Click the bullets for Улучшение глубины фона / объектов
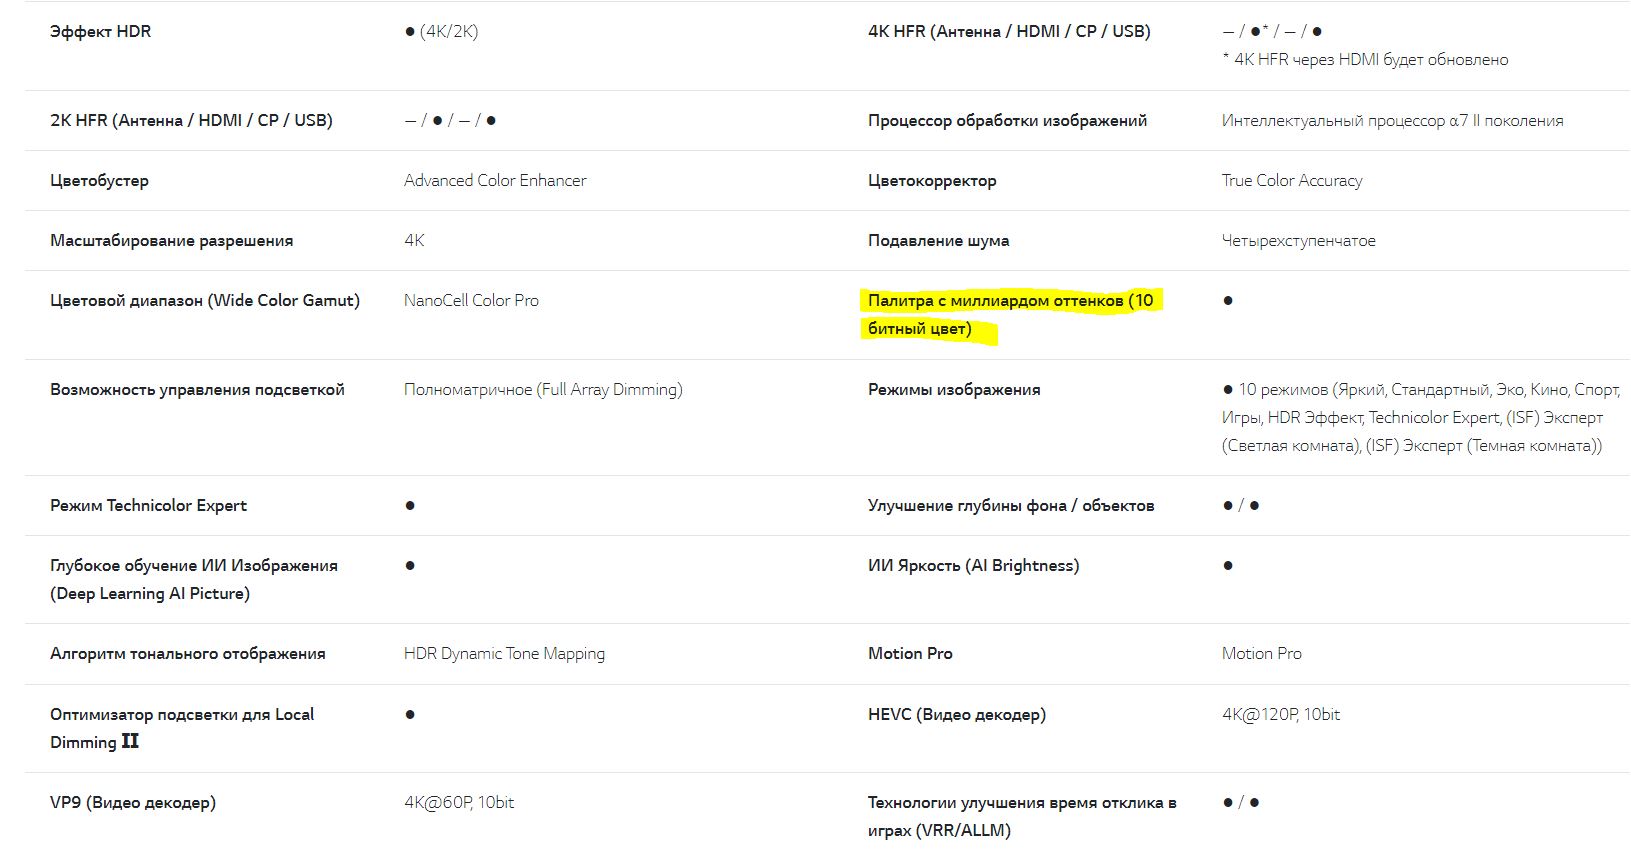Viewport: 1631px width, 859px height. pos(1241,506)
